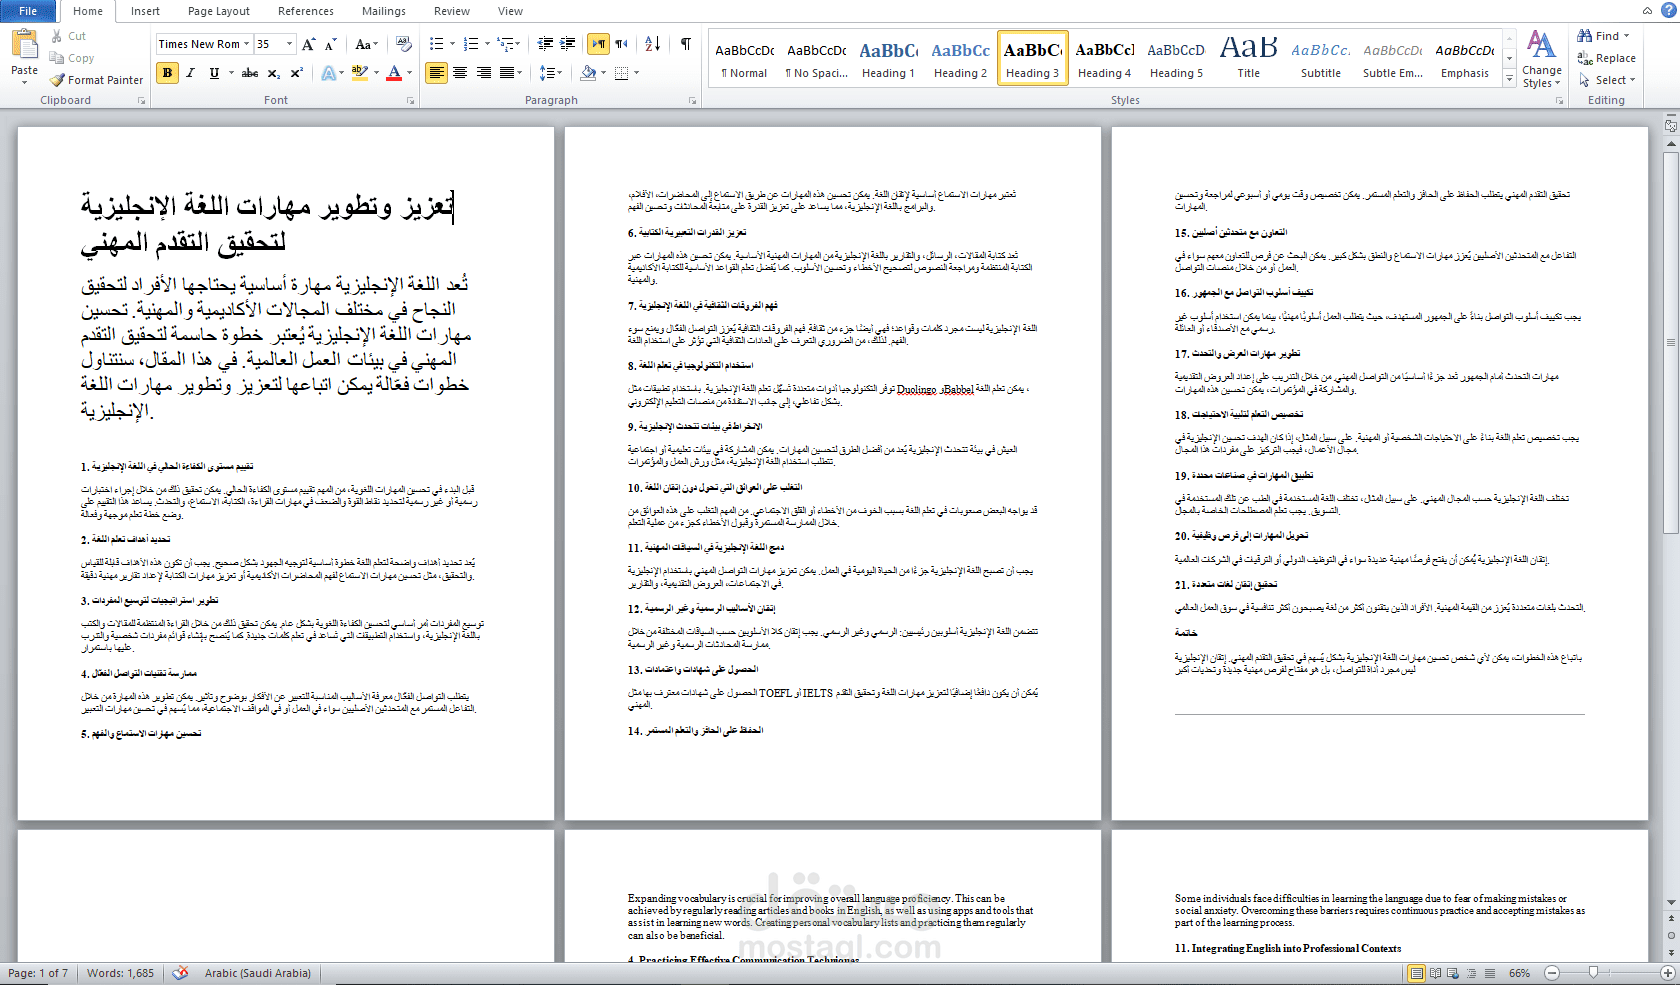Open font color dropdown arrow

click(x=410, y=73)
